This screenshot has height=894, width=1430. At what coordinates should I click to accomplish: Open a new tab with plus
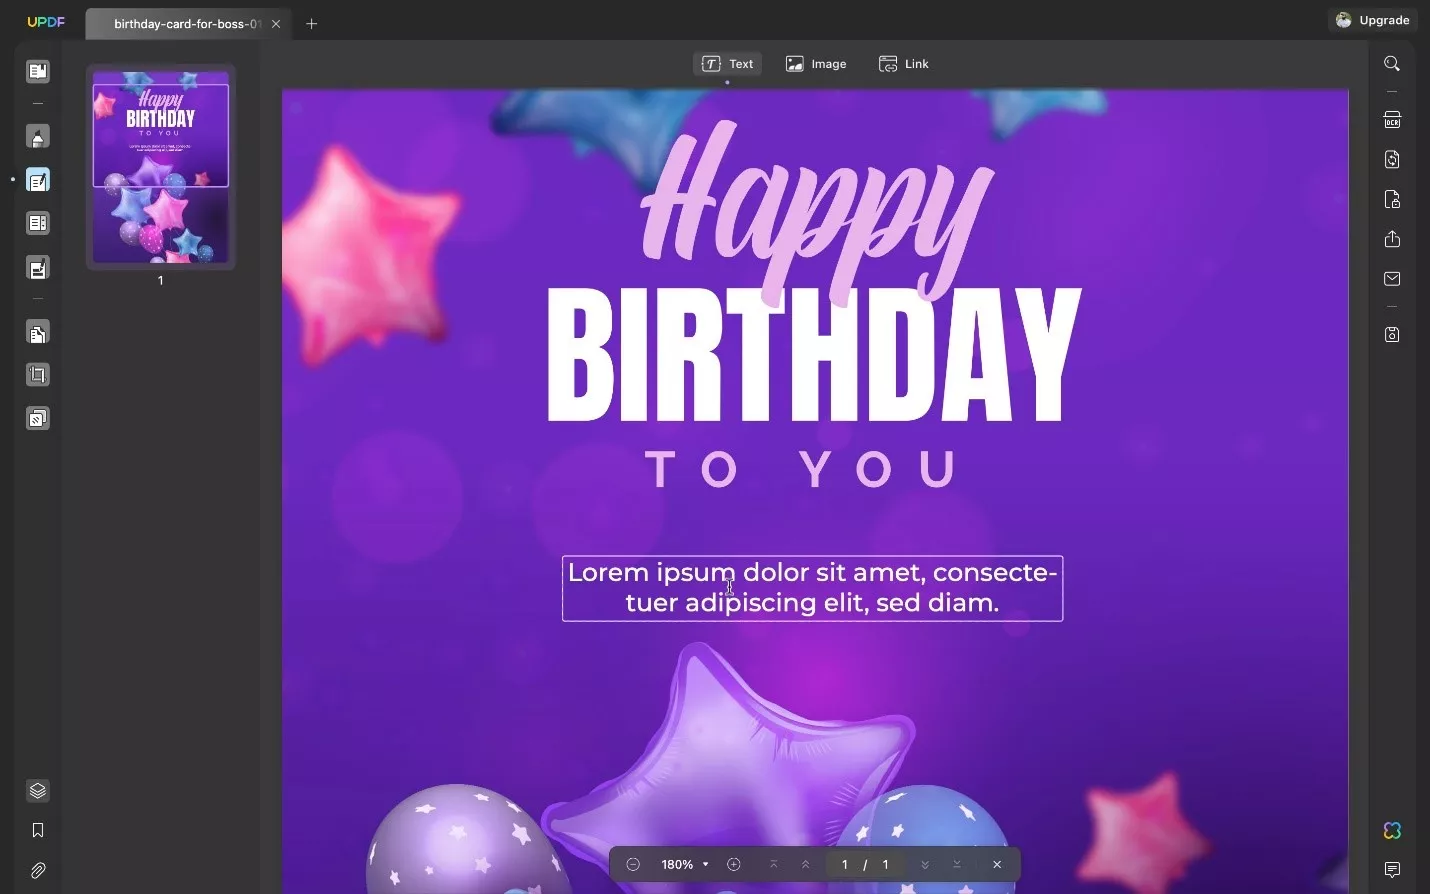coord(311,23)
